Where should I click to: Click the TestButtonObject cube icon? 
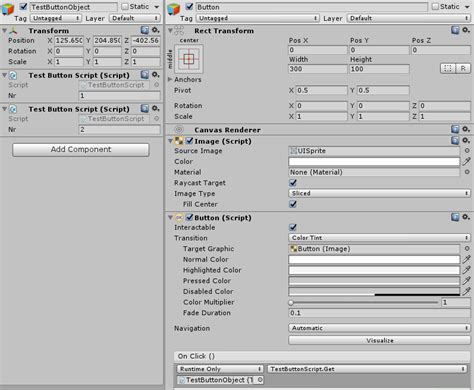point(8,9)
